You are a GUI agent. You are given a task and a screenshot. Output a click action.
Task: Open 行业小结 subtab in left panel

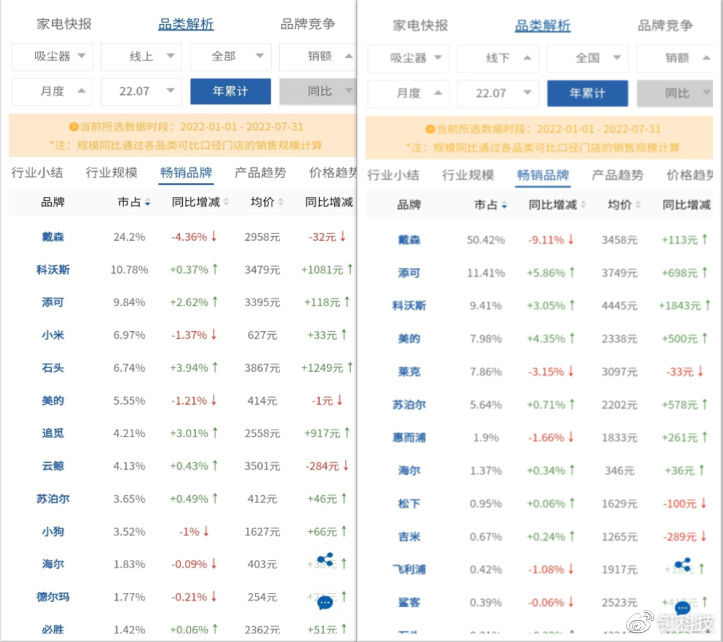click(37, 173)
